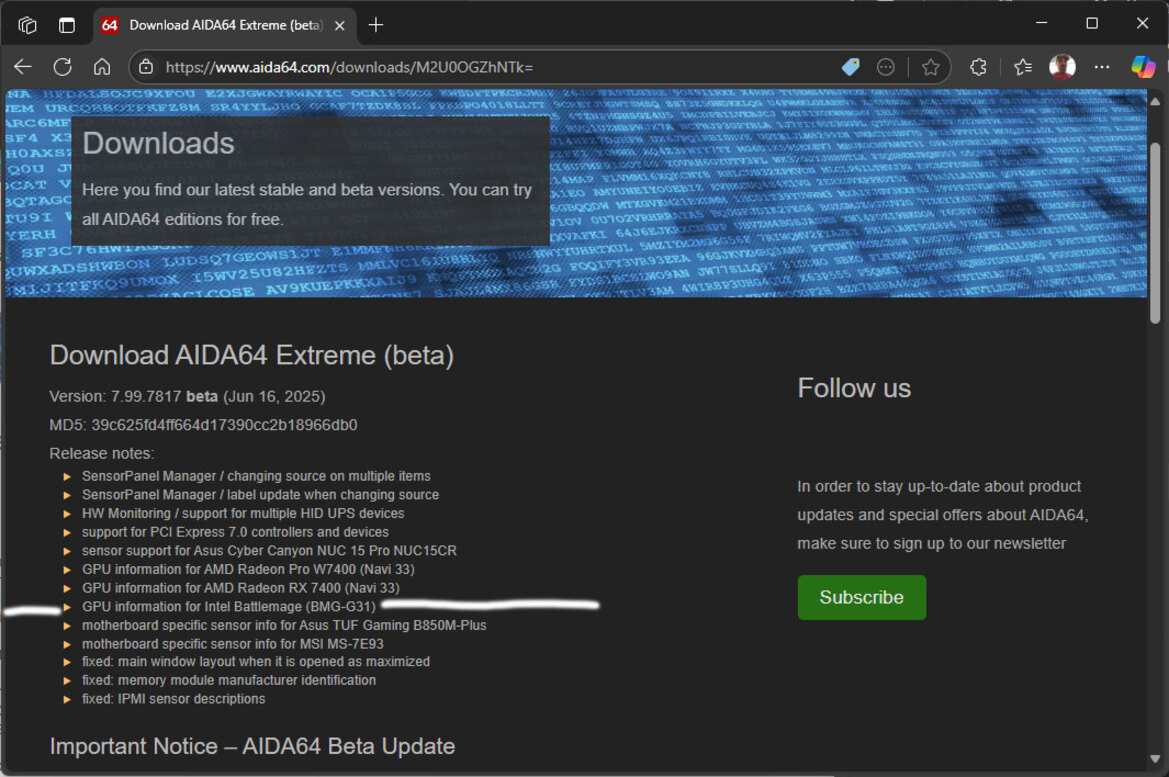Image resolution: width=1169 pixels, height=777 pixels.
Task: Click the Release notes label
Action: coord(102,453)
